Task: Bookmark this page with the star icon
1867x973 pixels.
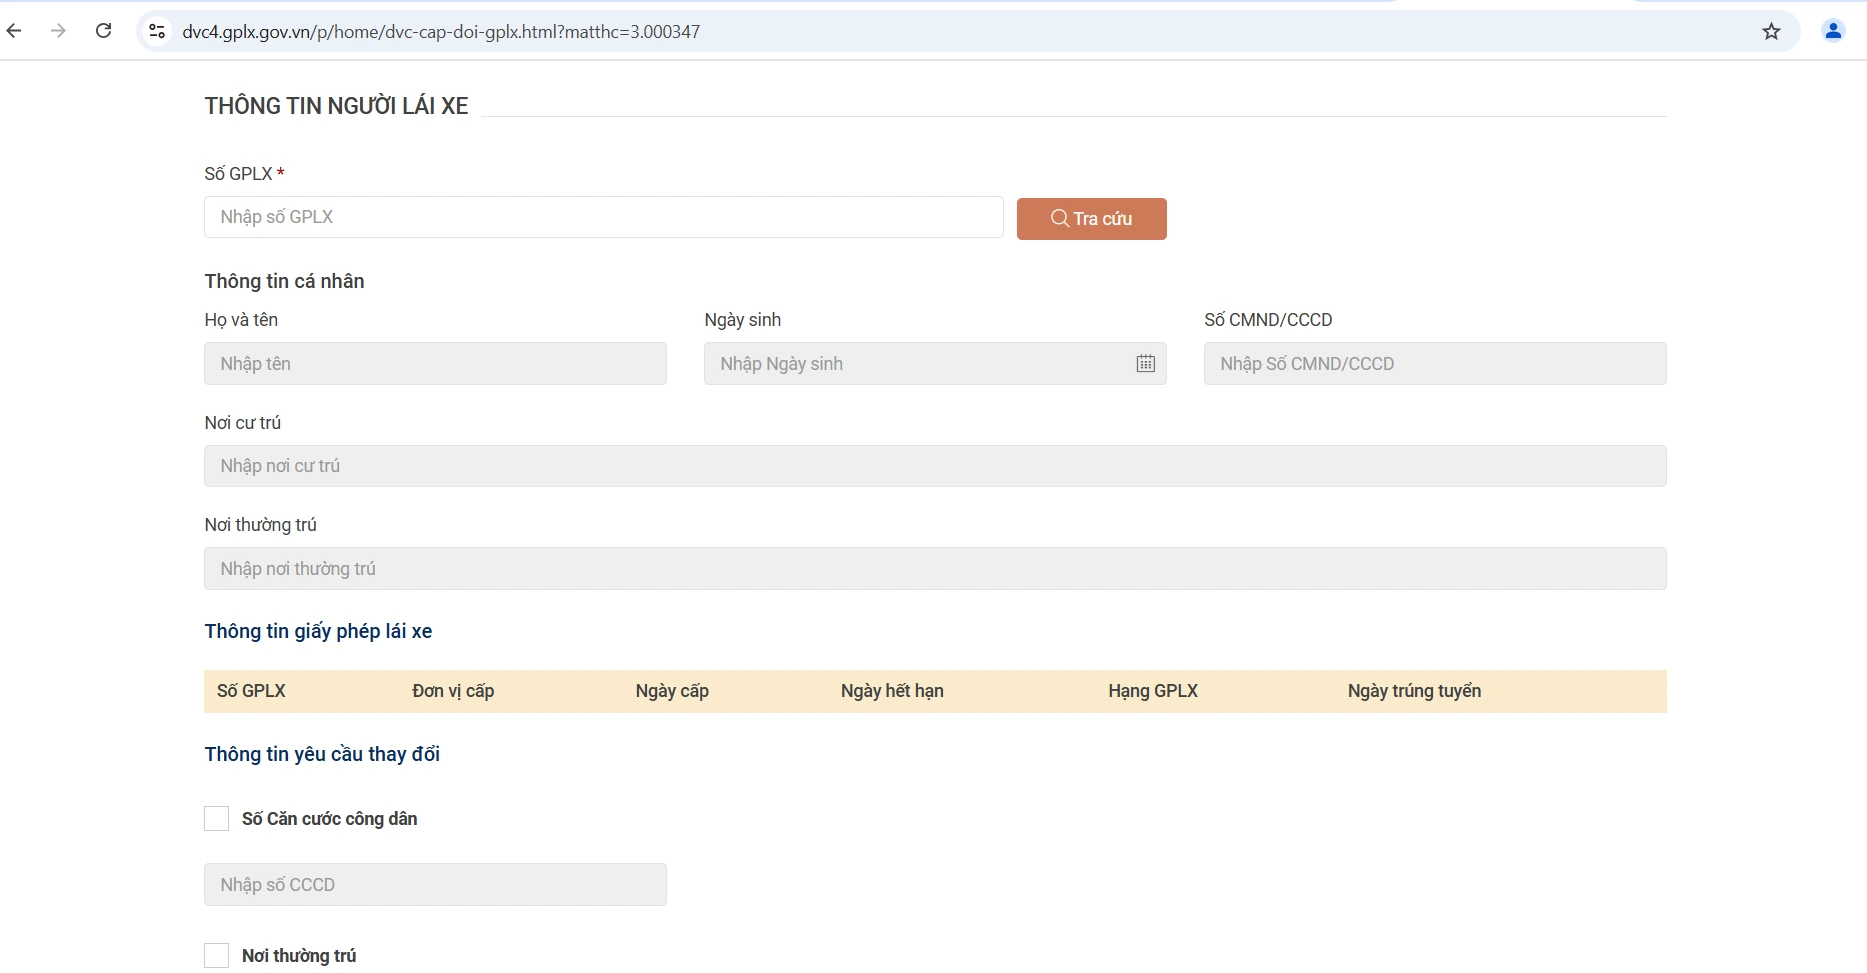Action: pos(1771,32)
